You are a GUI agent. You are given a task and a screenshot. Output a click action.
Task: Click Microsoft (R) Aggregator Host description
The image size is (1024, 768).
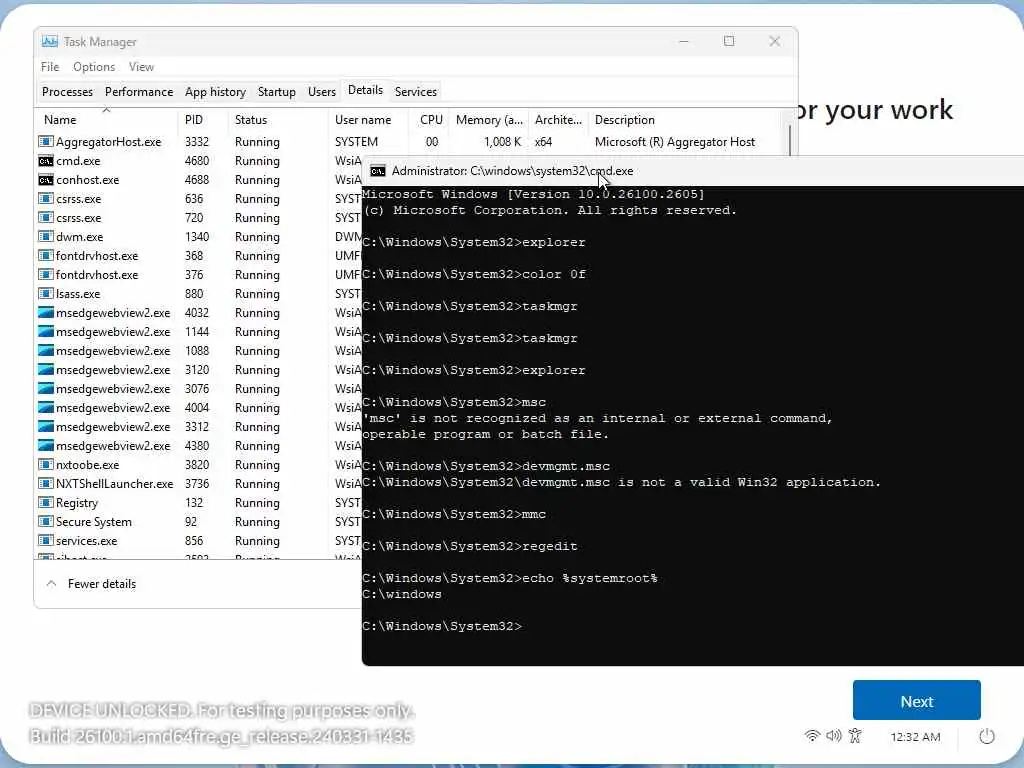[675, 142]
